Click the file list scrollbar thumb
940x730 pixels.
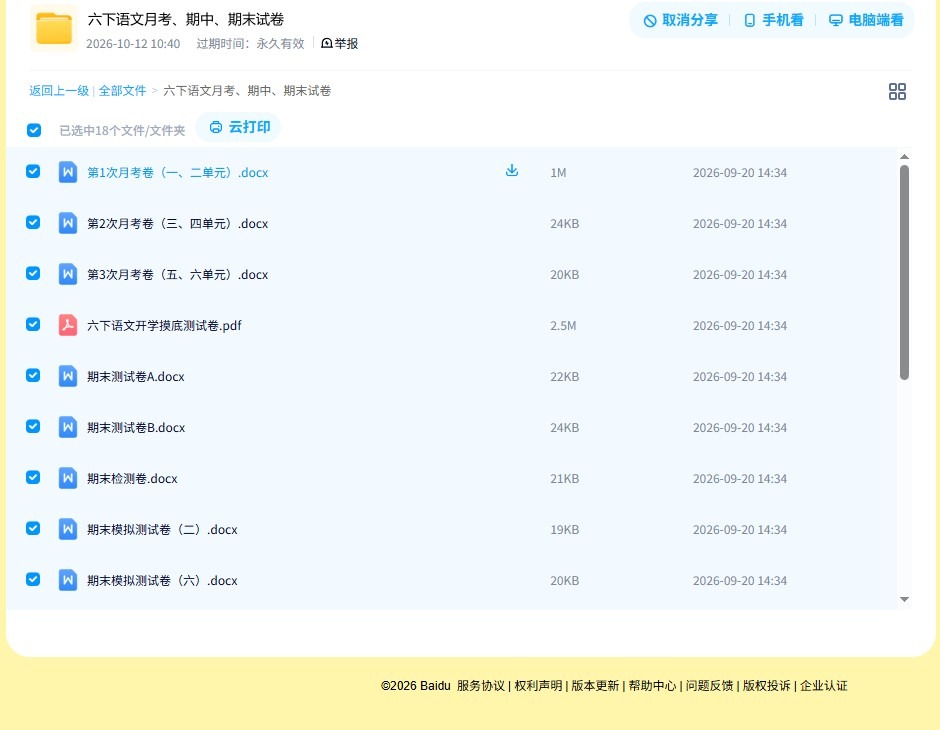point(905,272)
